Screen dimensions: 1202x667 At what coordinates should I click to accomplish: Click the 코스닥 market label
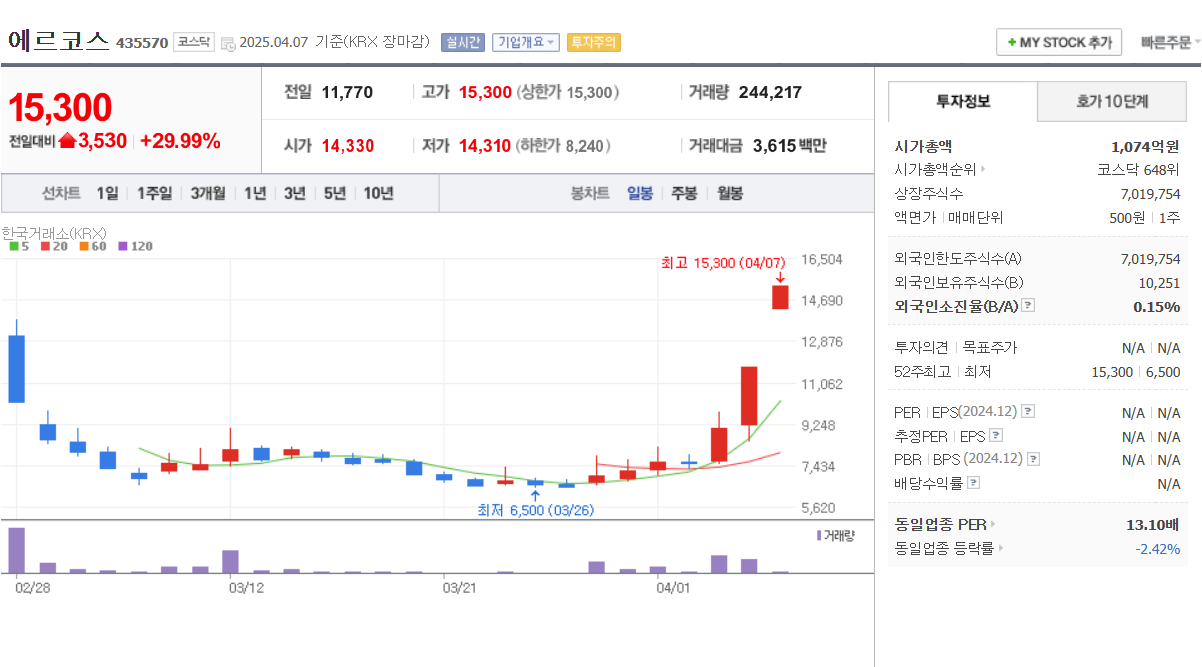[193, 42]
